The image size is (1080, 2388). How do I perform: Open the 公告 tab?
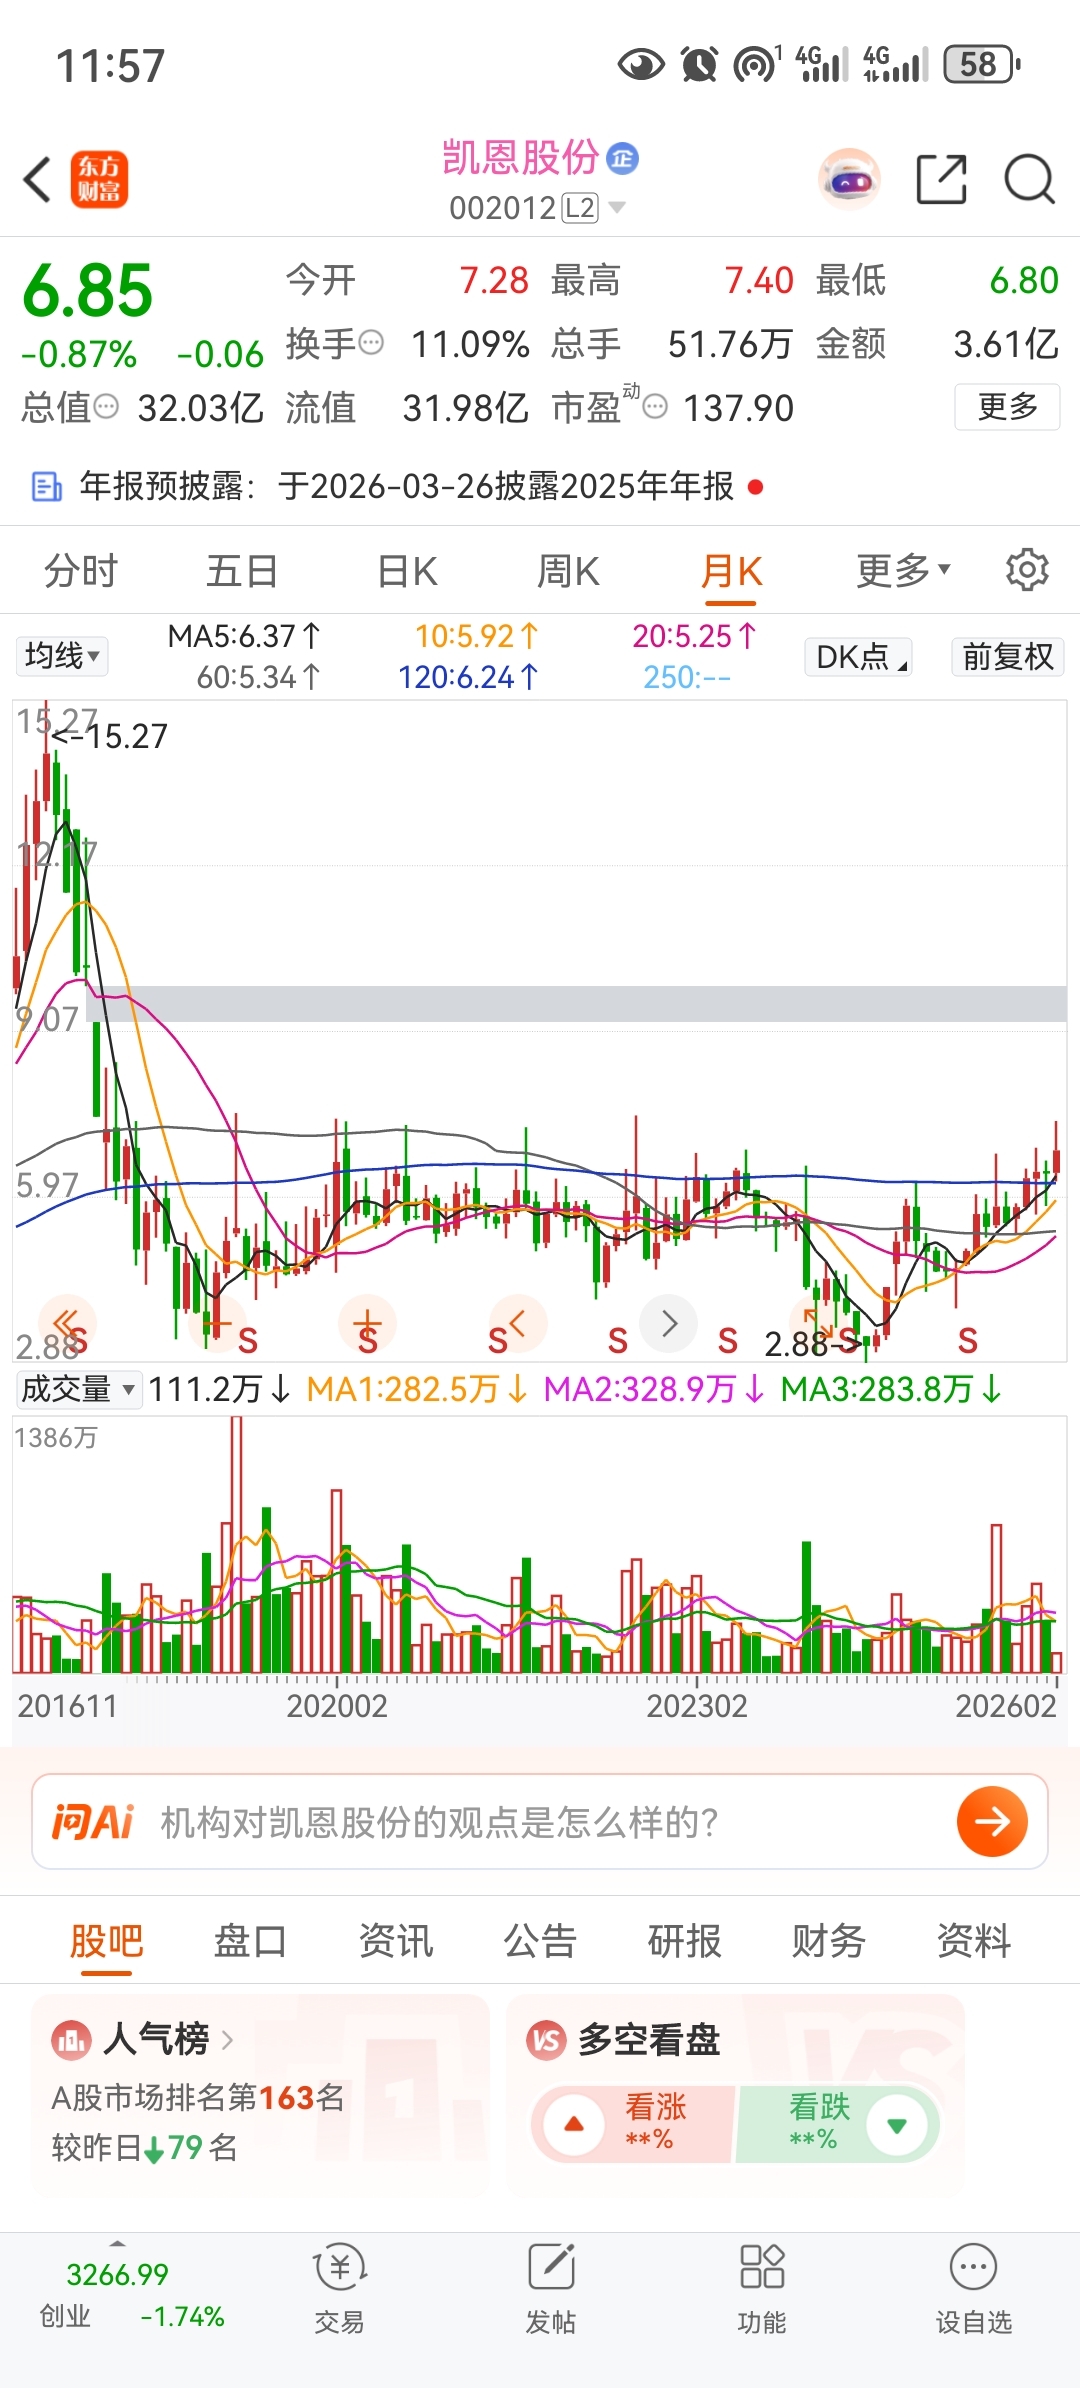tap(540, 1941)
